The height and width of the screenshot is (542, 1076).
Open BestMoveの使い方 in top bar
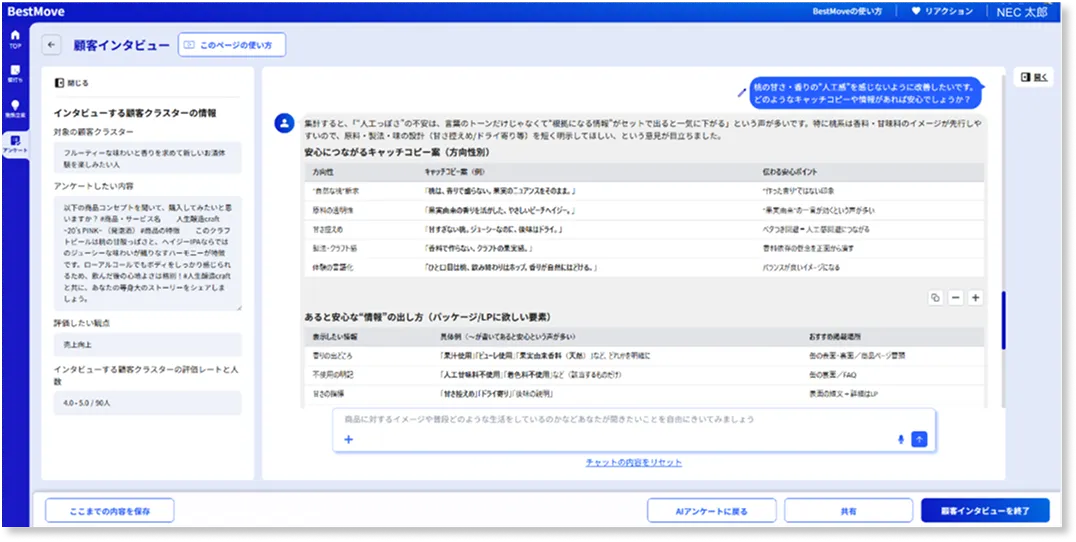coord(847,12)
